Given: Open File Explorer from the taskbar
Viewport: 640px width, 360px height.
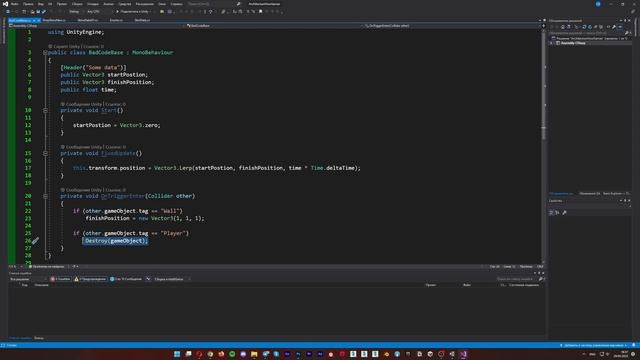Looking at the screenshot, I should tap(254, 354).
